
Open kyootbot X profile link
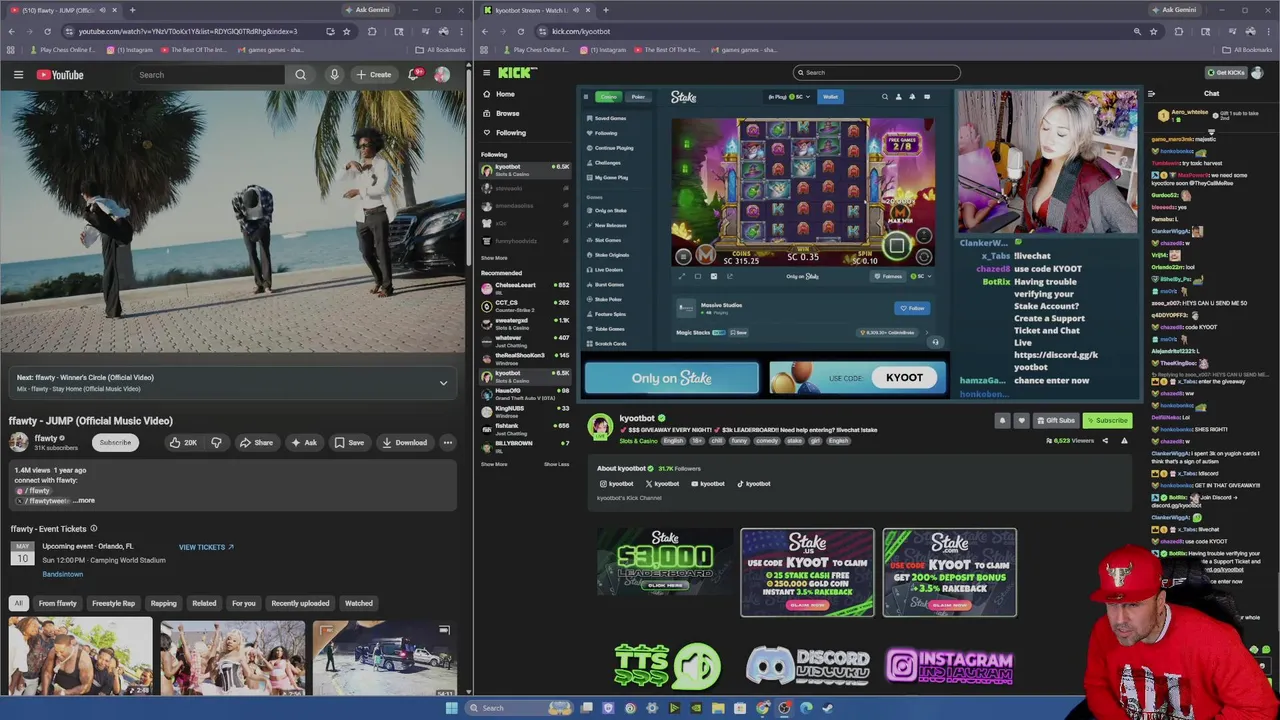(x=662, y=484)
